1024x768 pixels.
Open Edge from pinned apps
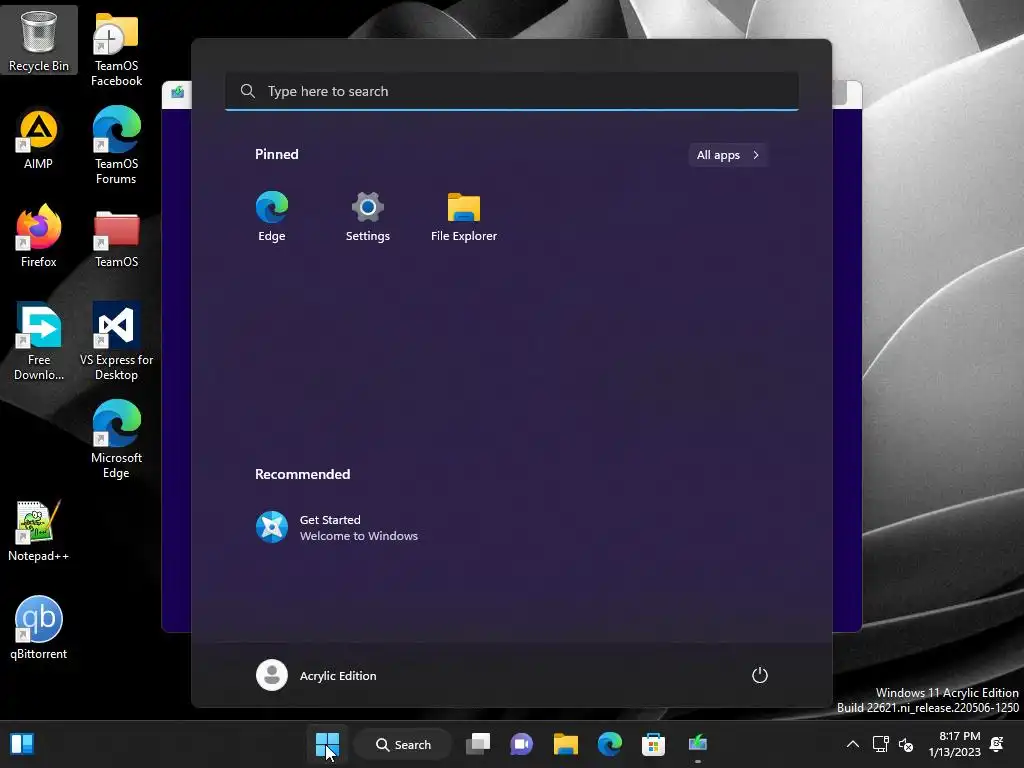click(272, 217)
